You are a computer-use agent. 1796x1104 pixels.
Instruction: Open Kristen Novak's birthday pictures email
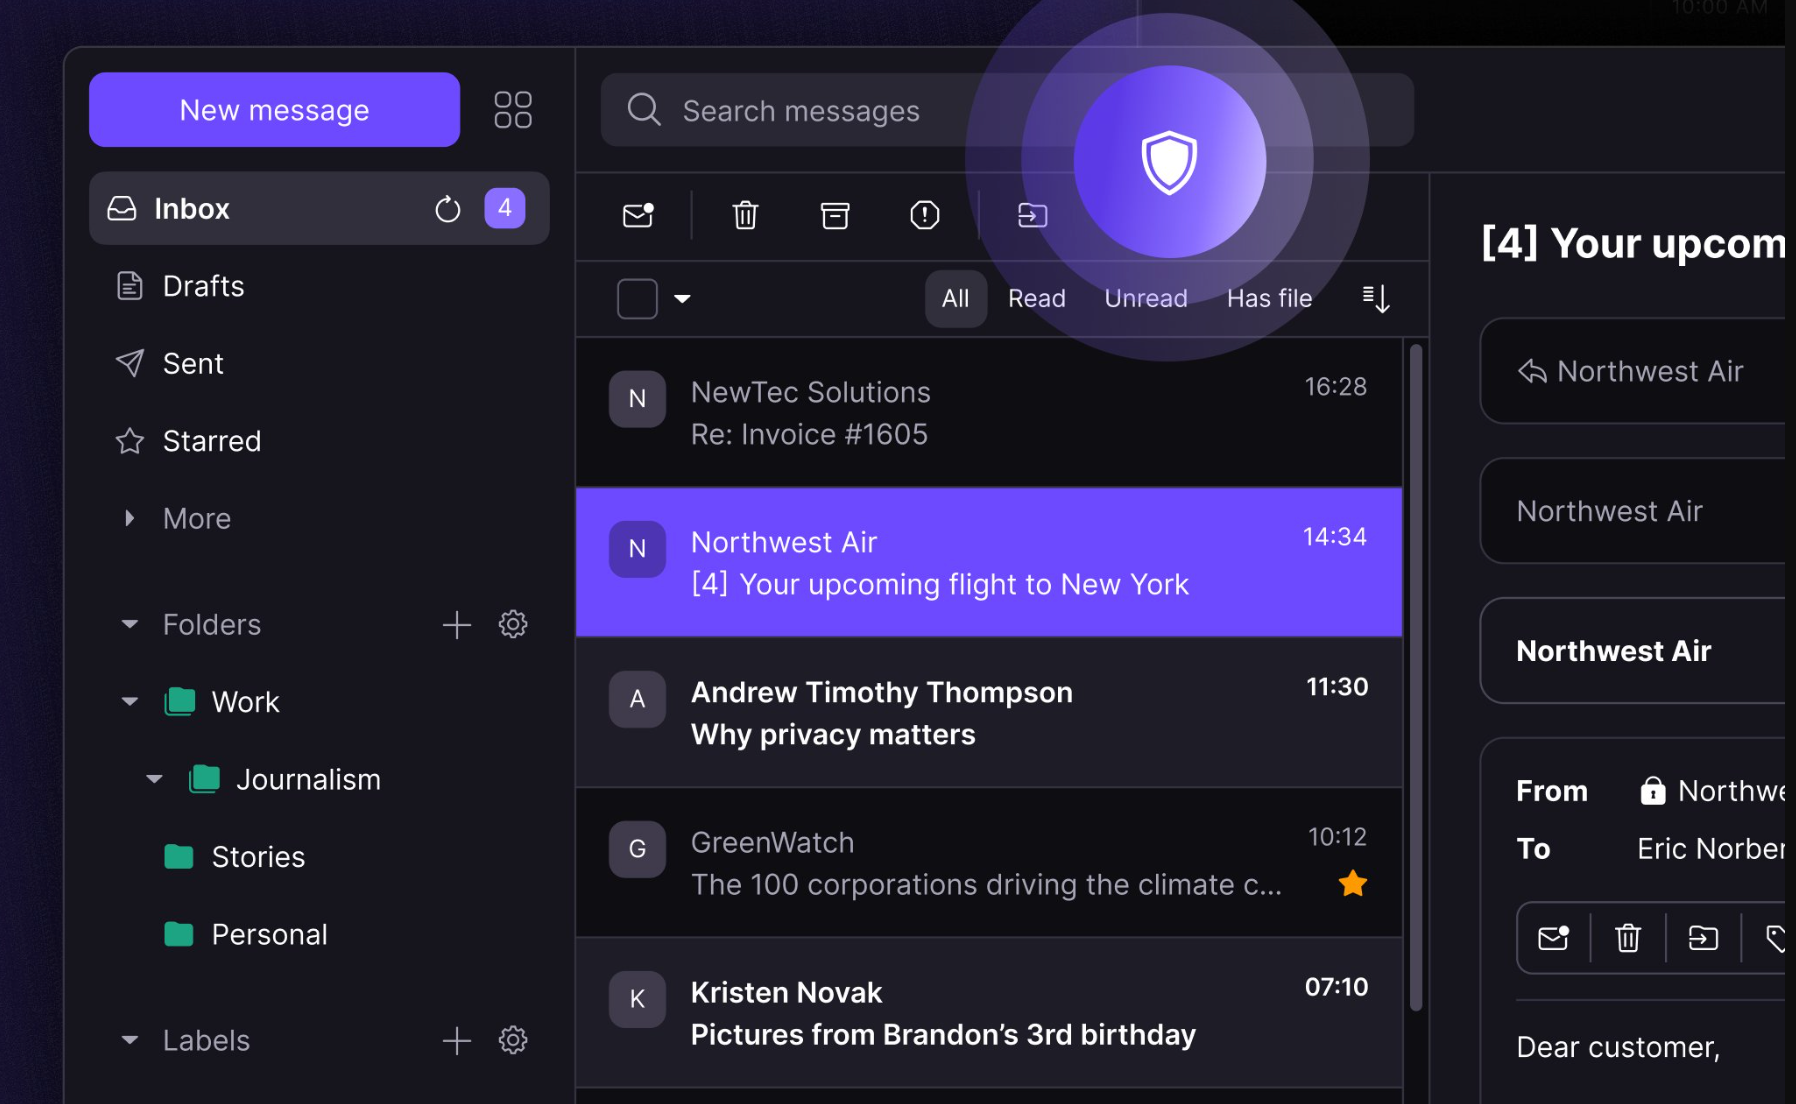click(989, 1012)
